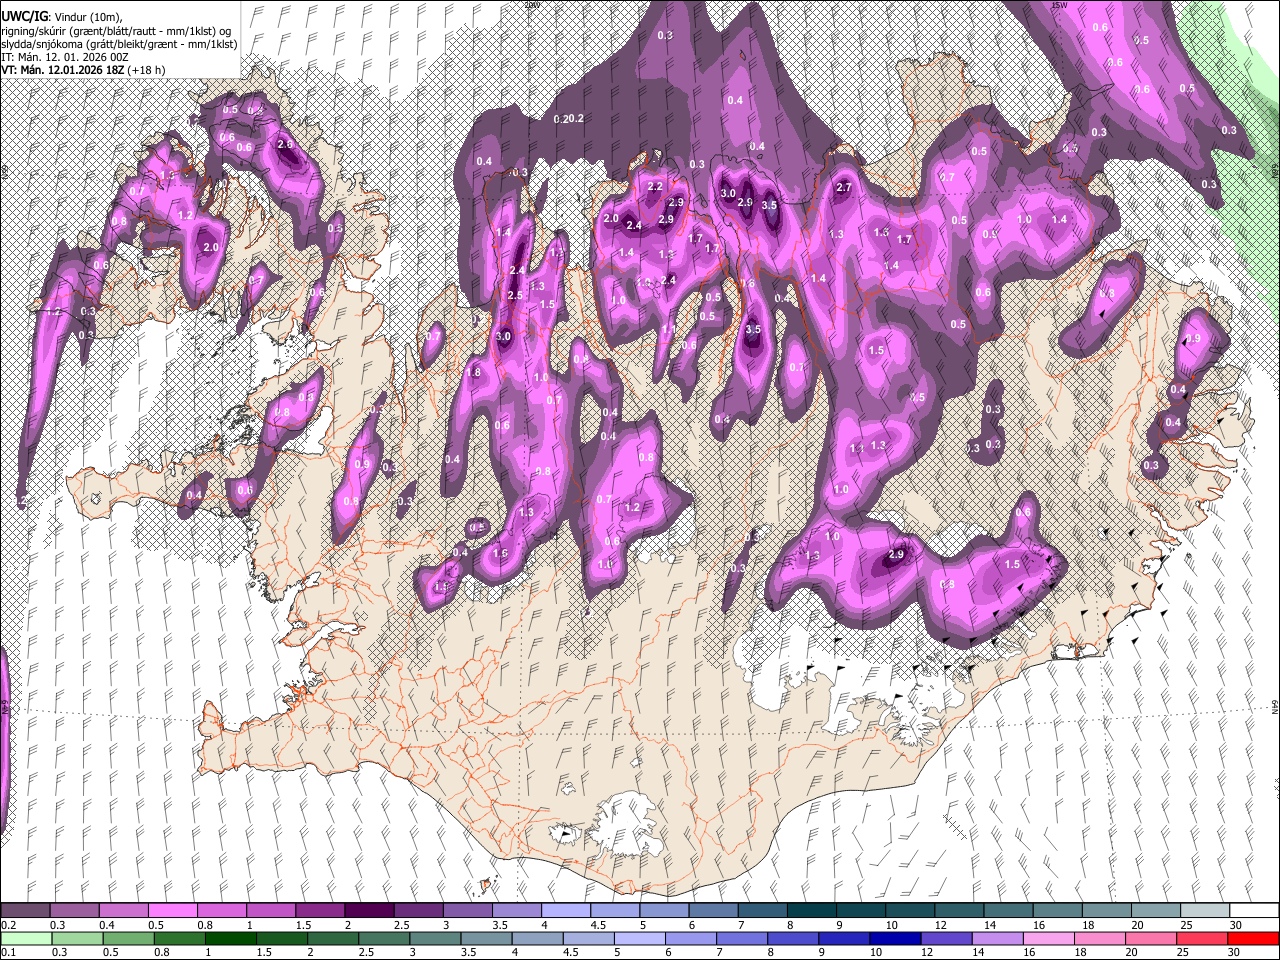1280x960 pixels.
Task: Click the darkest green swatch labeled 1 on rain scale
Action: click(230, 939)
